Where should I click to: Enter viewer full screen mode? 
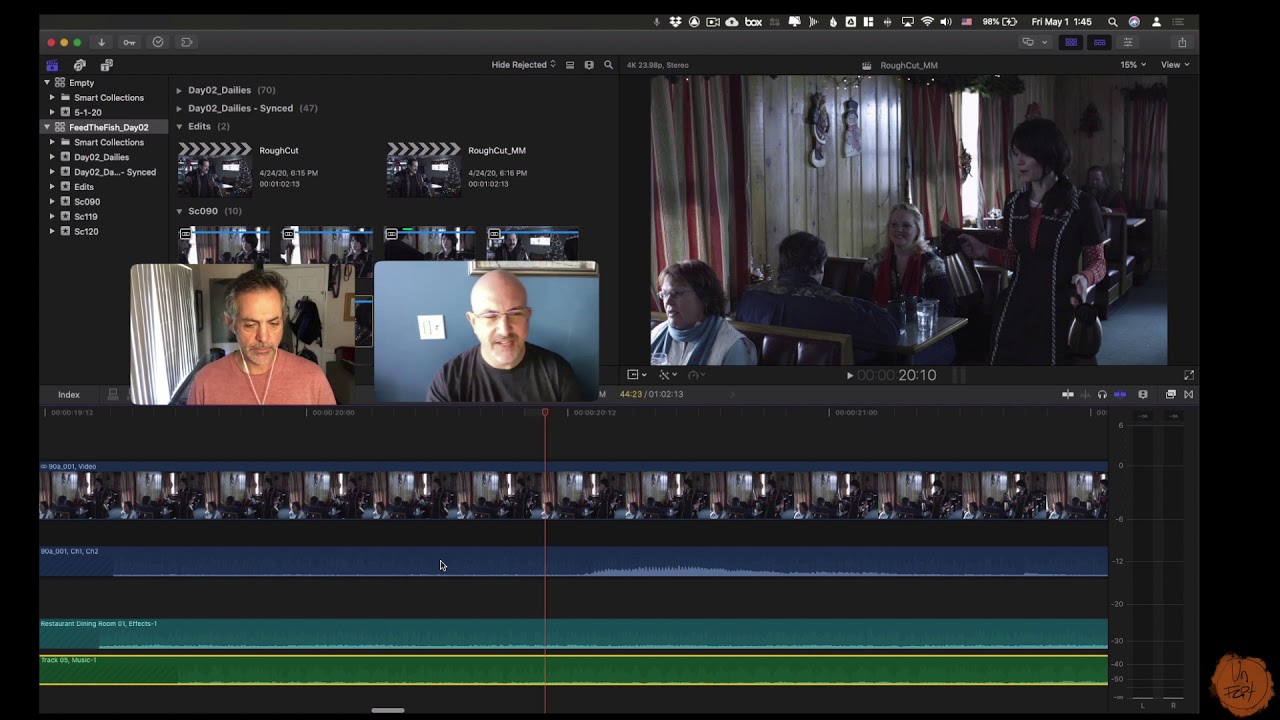pyautogui.click(x=1189, y=375)
